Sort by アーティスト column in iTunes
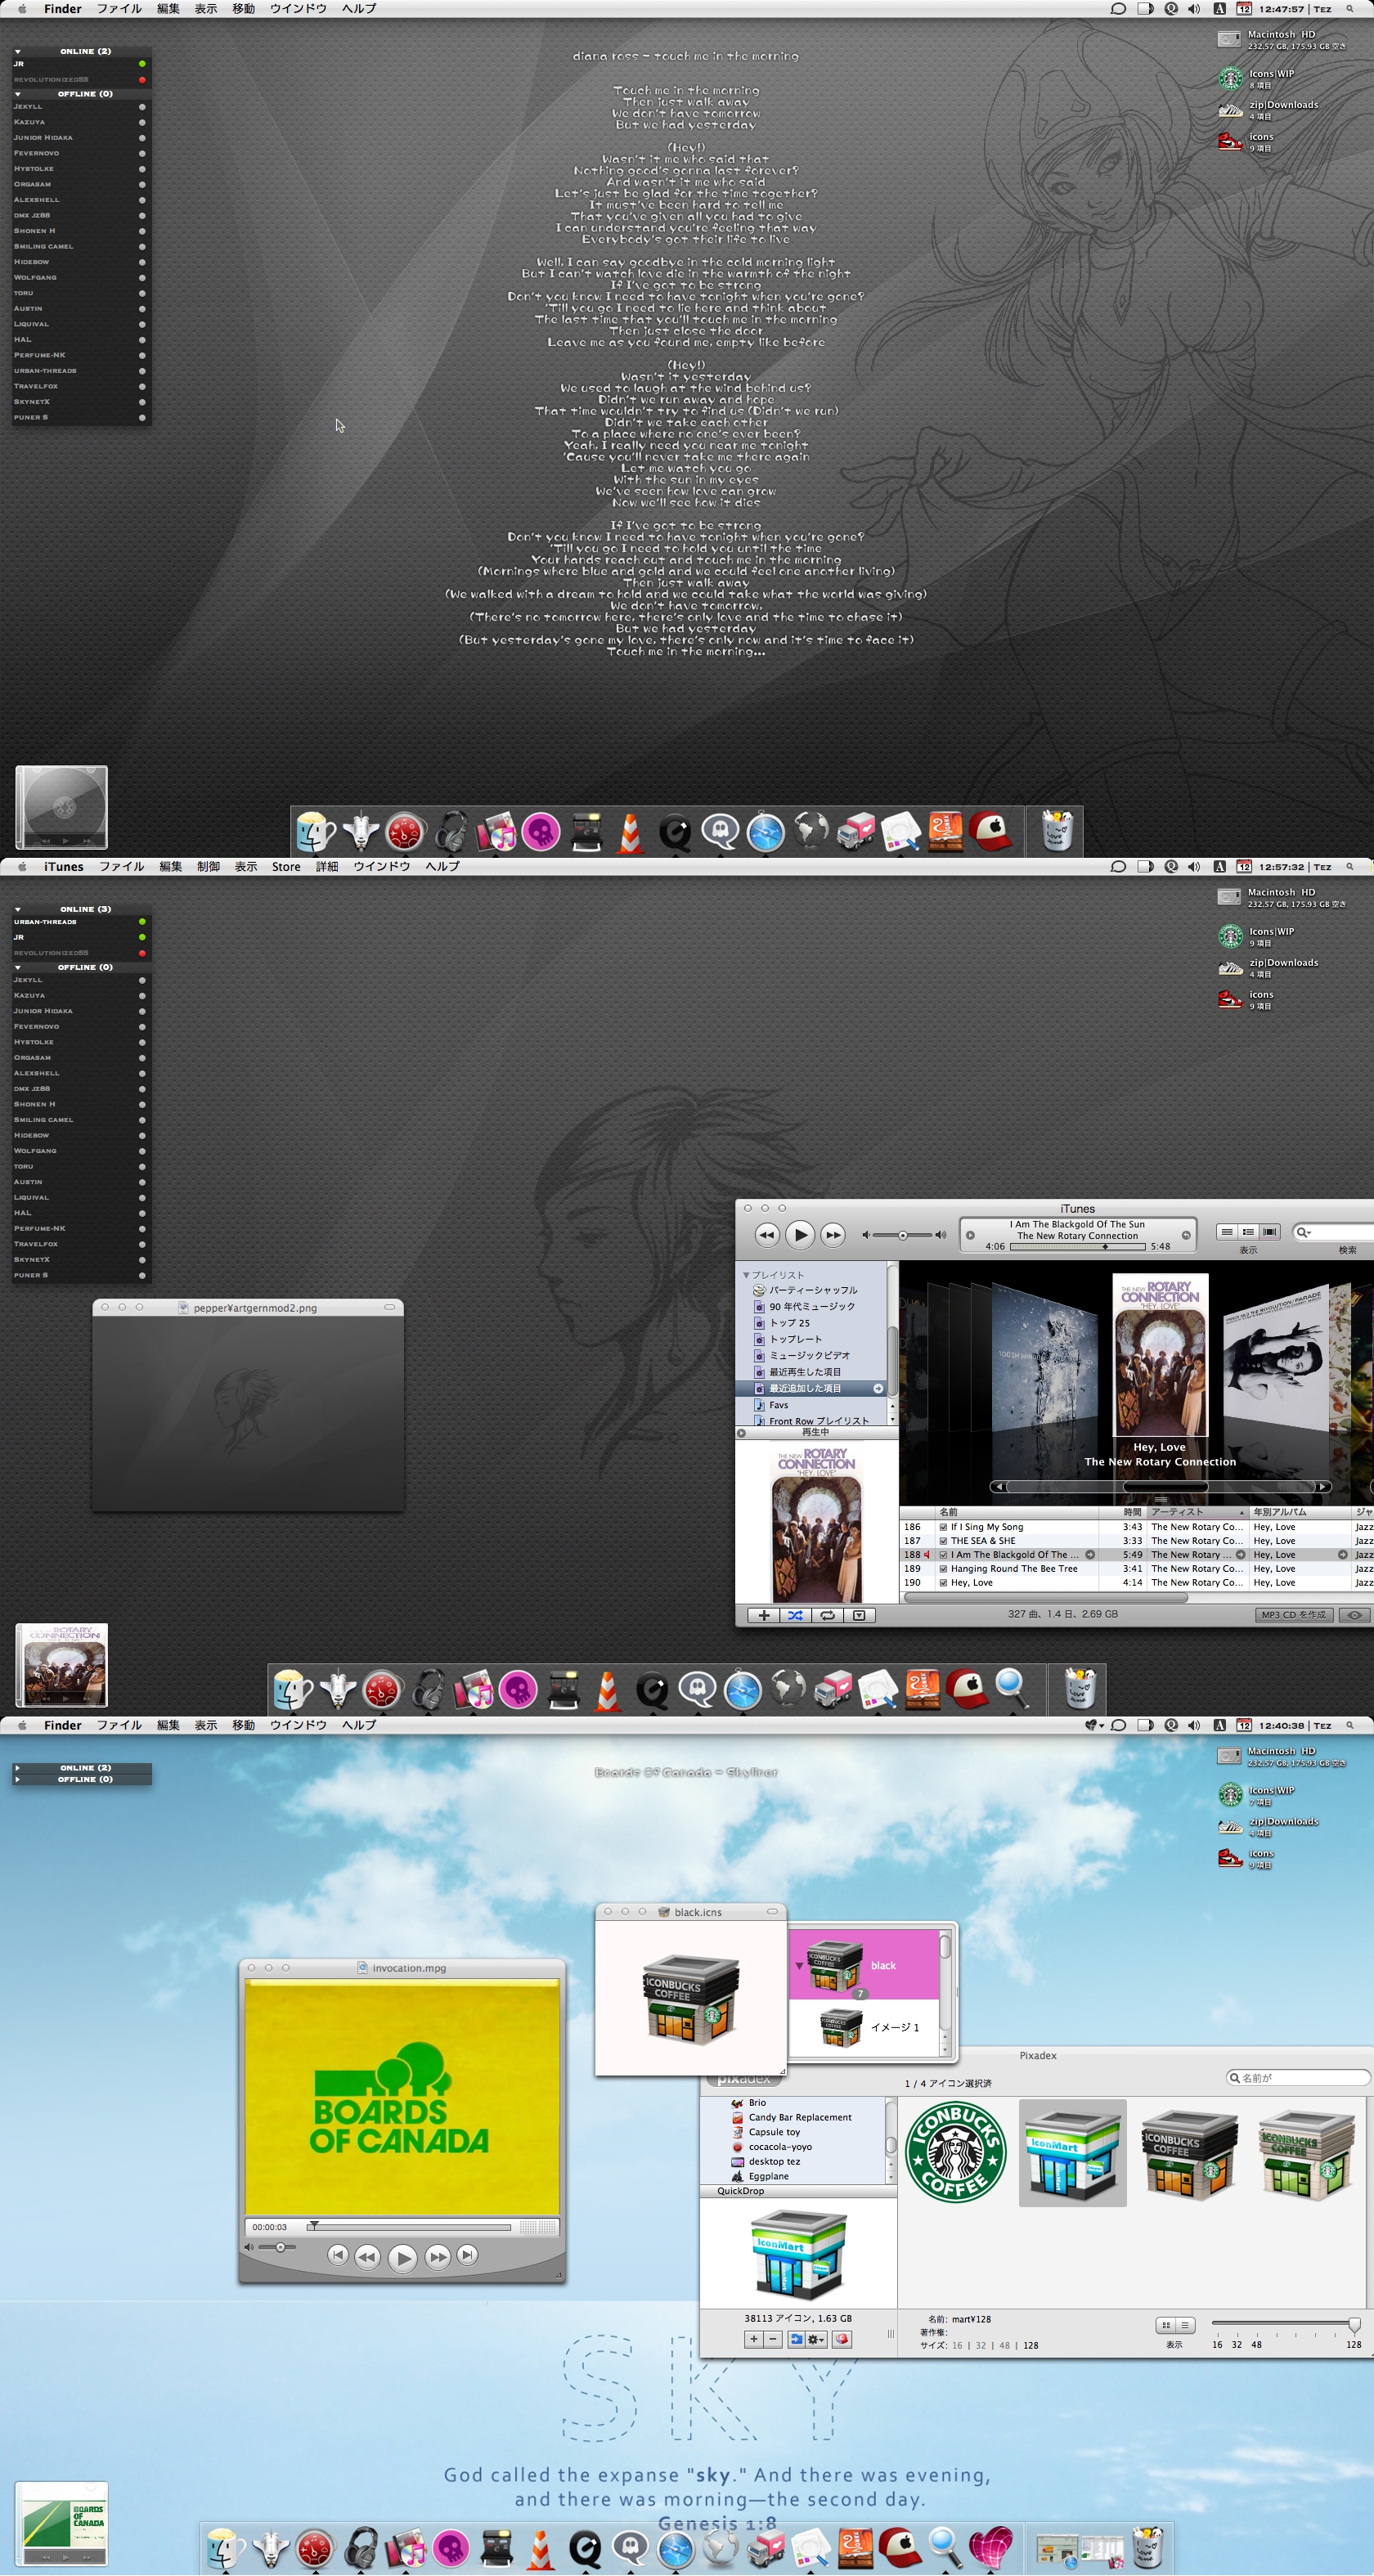 pyautogui.click(x=1197, y=1512)
